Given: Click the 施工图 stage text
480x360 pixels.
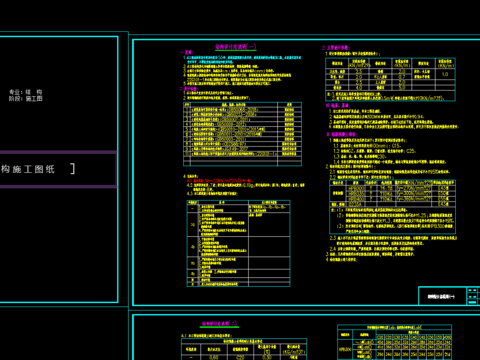Looking at the screenshot, I should pos(34,98).
